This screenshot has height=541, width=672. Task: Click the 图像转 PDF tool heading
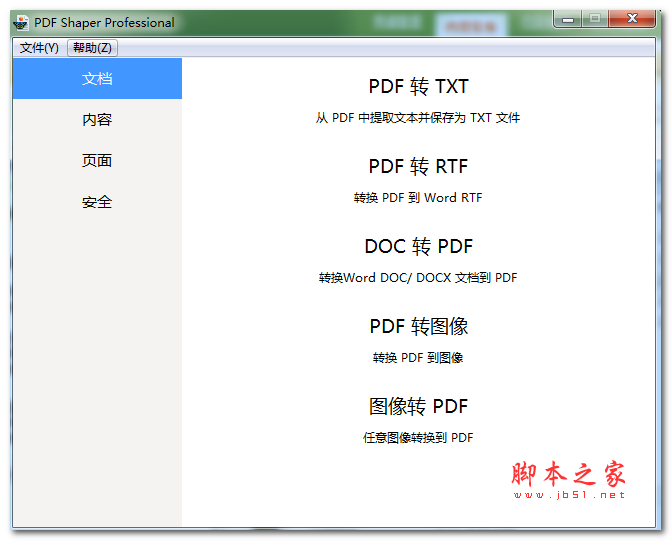coord(418,406)
